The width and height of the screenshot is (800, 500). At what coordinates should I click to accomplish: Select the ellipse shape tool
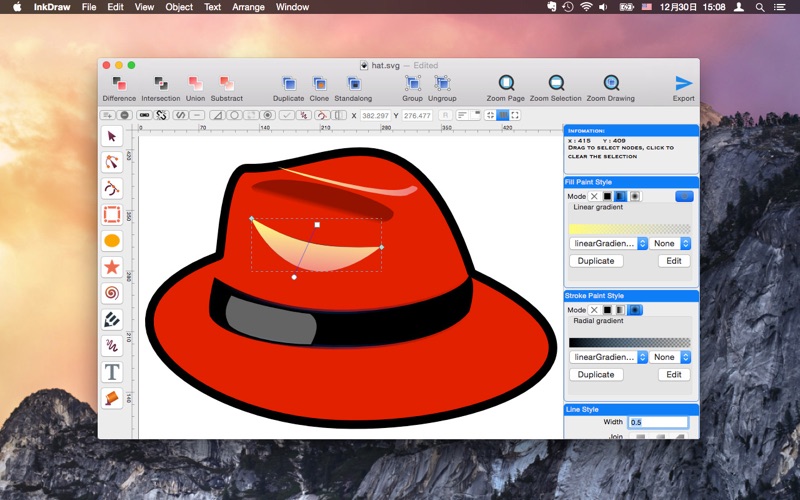pos(112,241)
